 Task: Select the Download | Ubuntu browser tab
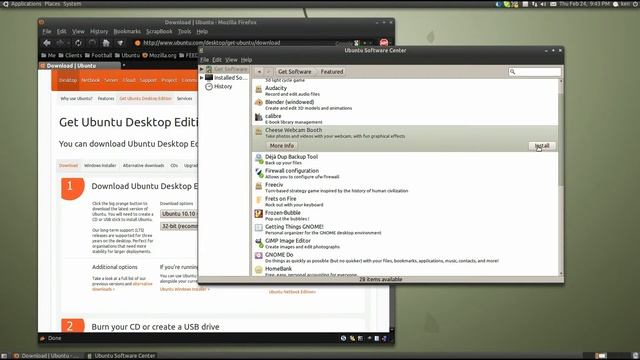pyautogui.click(x=80, y=66)
